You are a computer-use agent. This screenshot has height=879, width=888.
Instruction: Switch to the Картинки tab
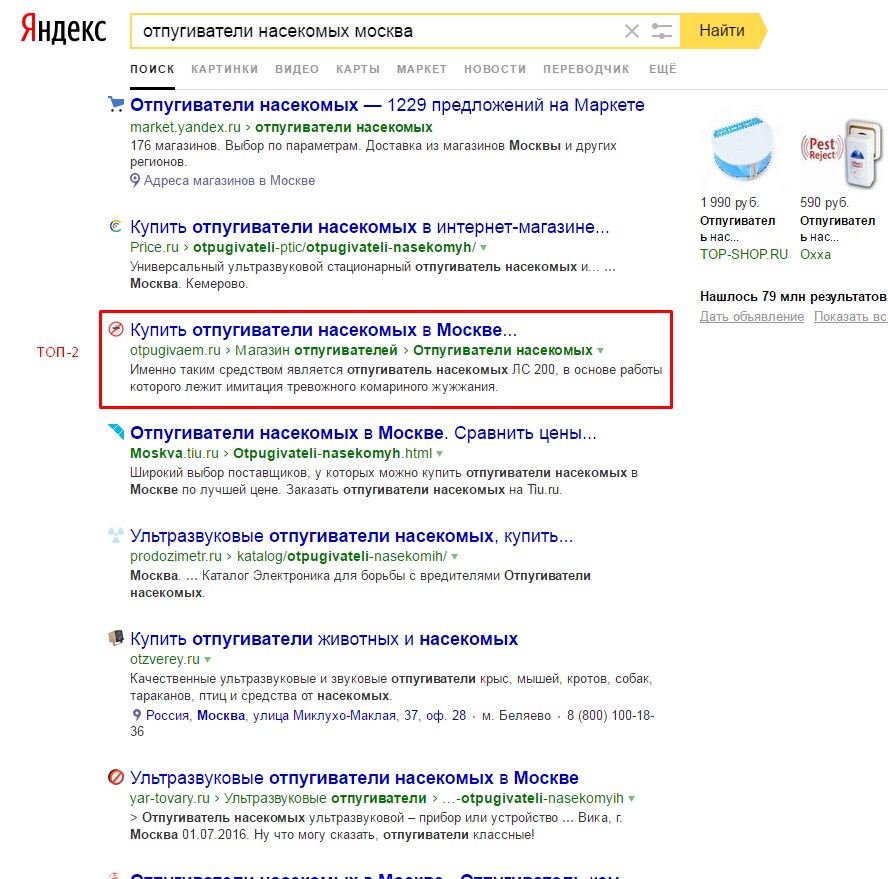(224, 69)
